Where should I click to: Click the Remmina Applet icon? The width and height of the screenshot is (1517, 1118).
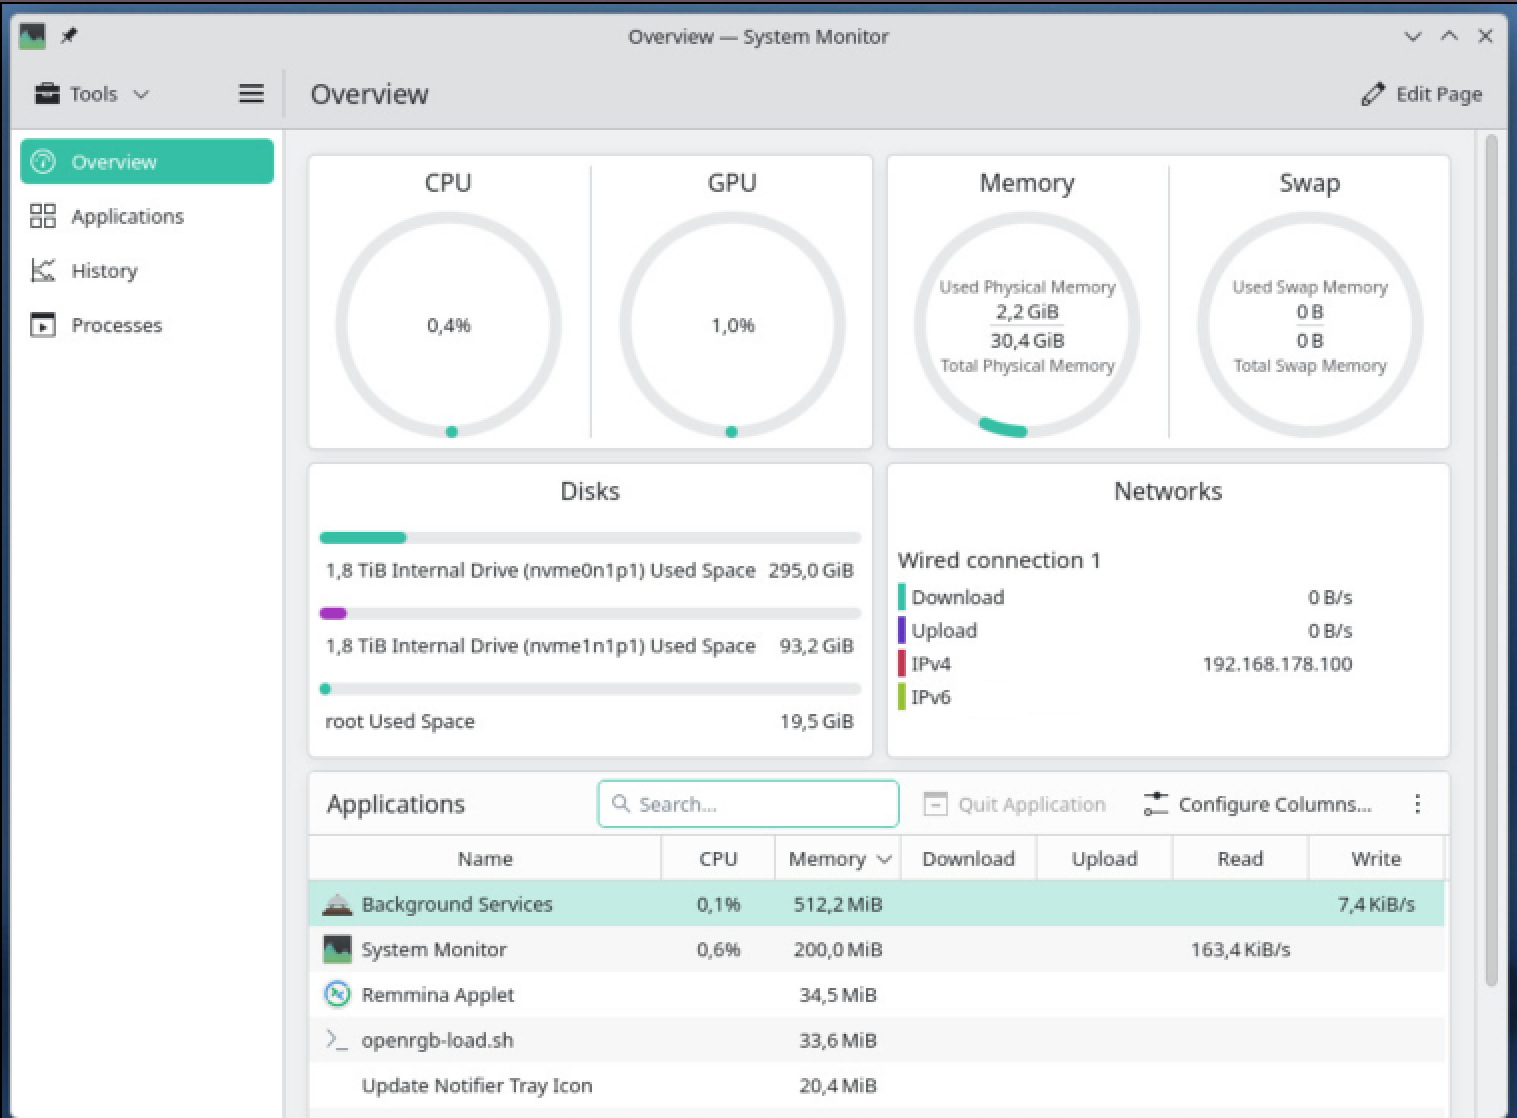(337, 994)
